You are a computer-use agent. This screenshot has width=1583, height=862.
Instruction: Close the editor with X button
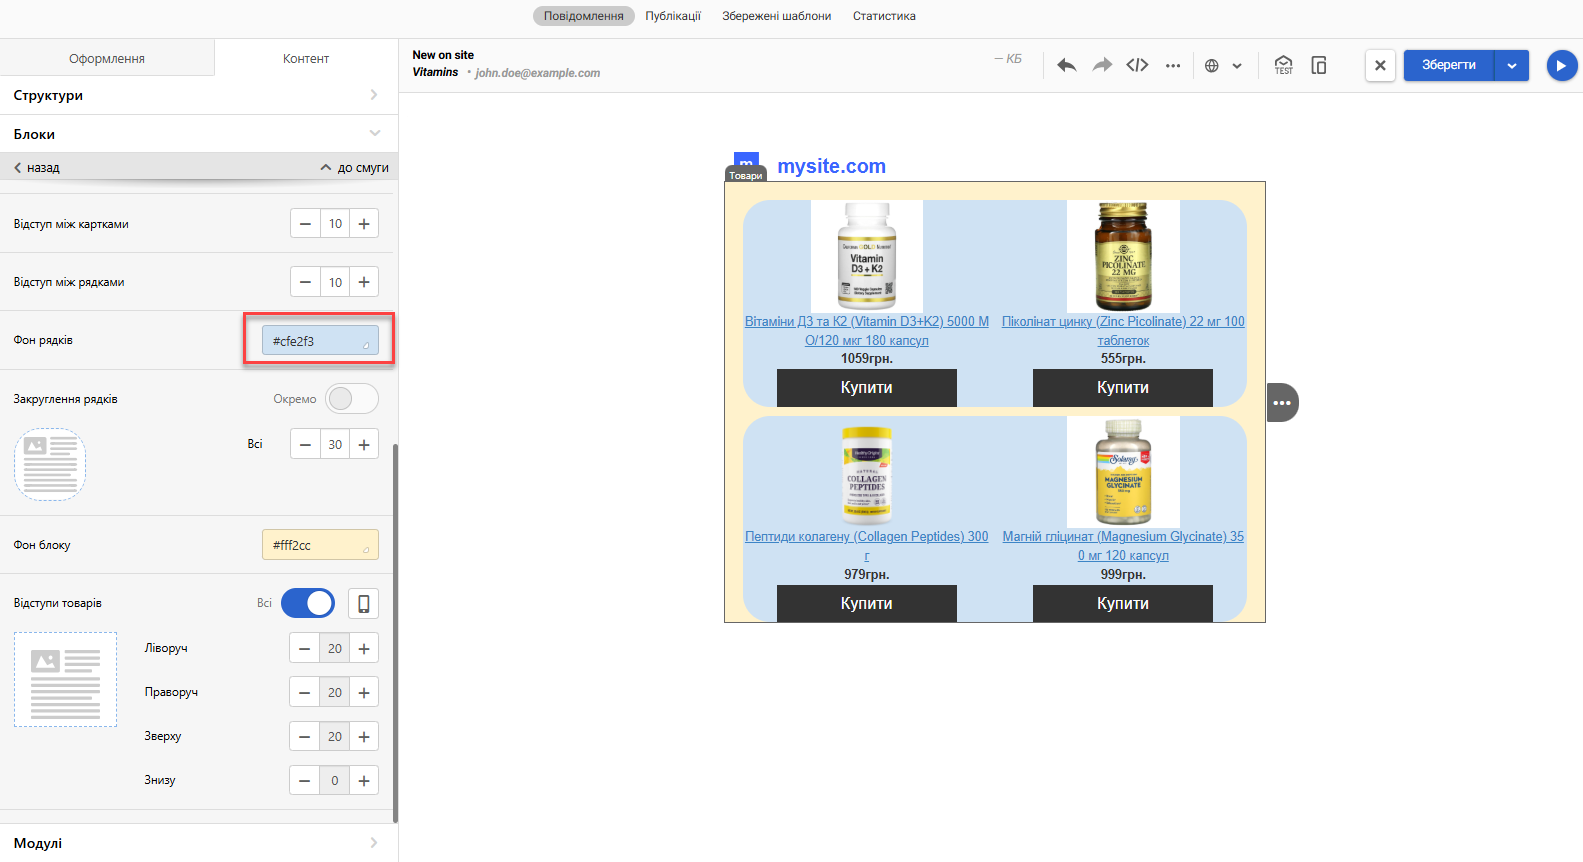pos(1380,65)
